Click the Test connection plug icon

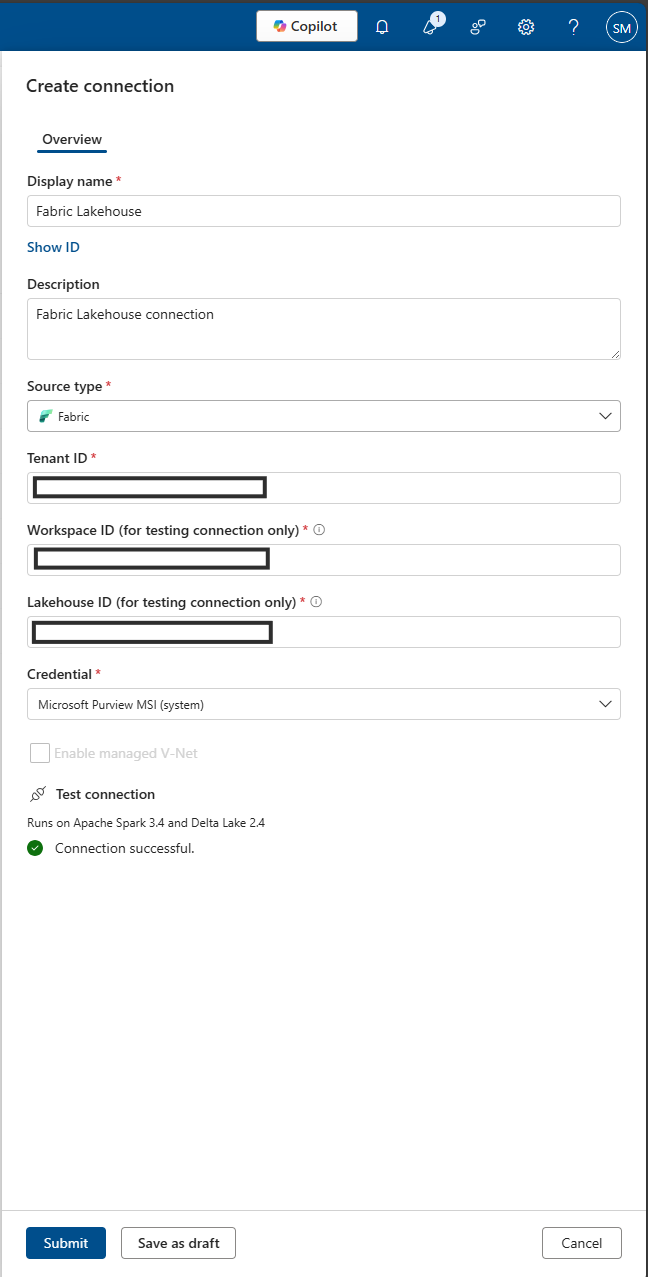[x=38, y=794]
